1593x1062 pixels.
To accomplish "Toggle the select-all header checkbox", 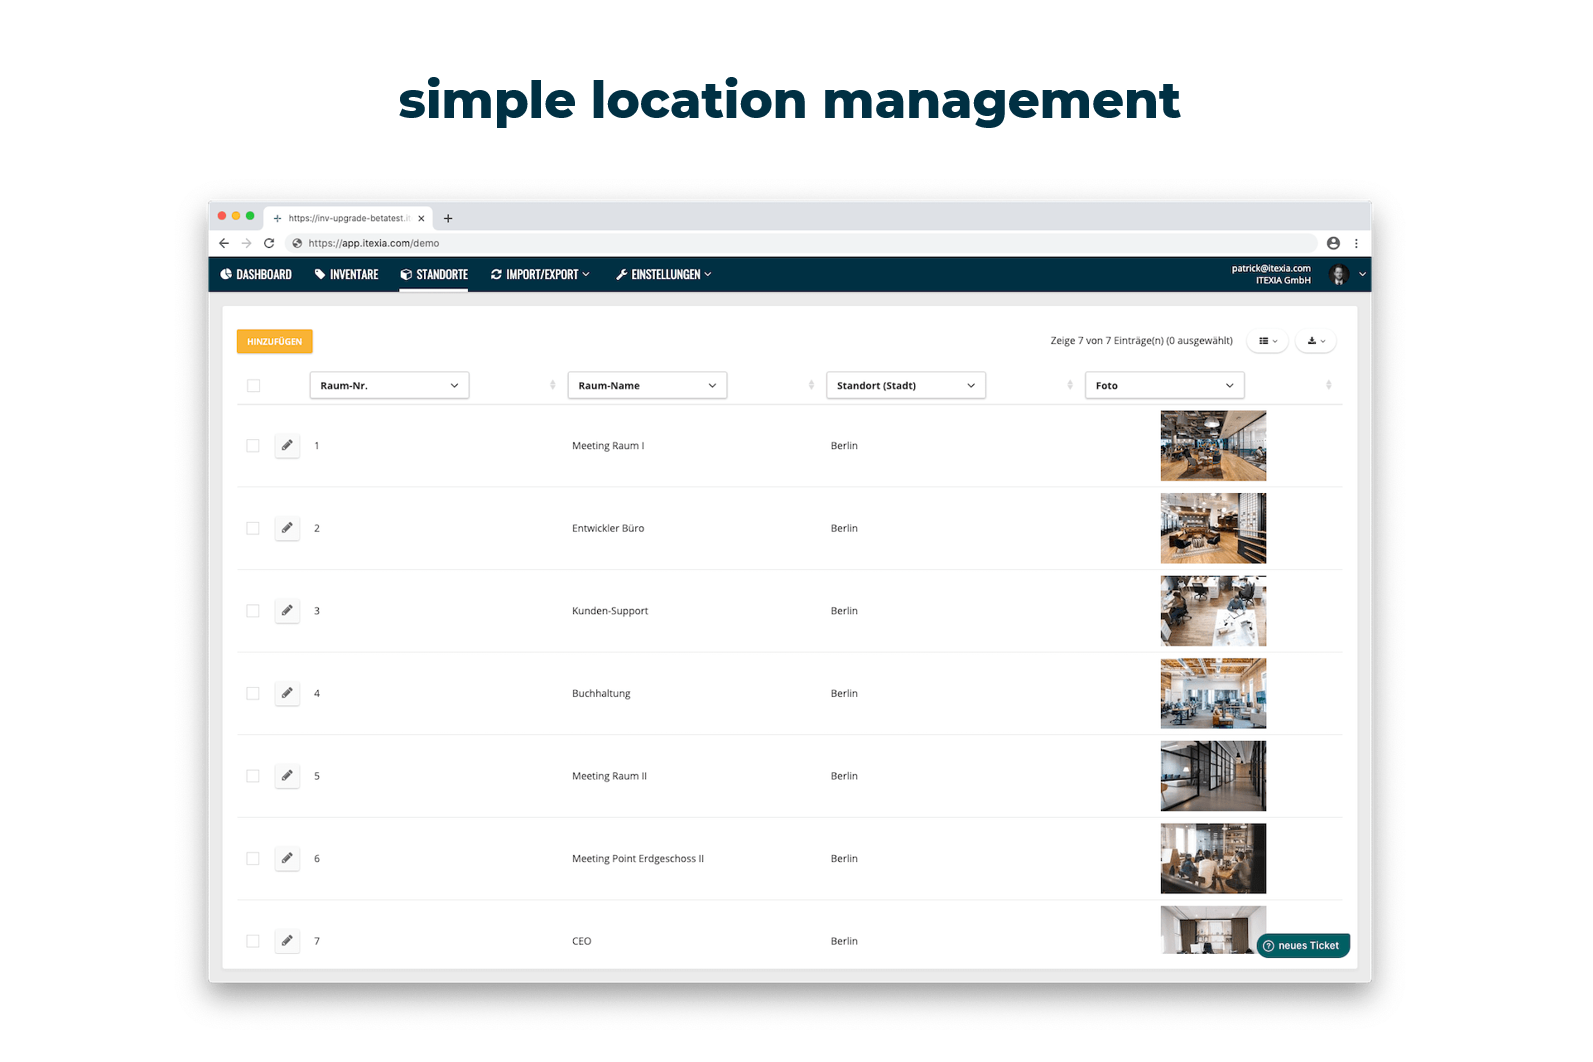I will 253,386.
